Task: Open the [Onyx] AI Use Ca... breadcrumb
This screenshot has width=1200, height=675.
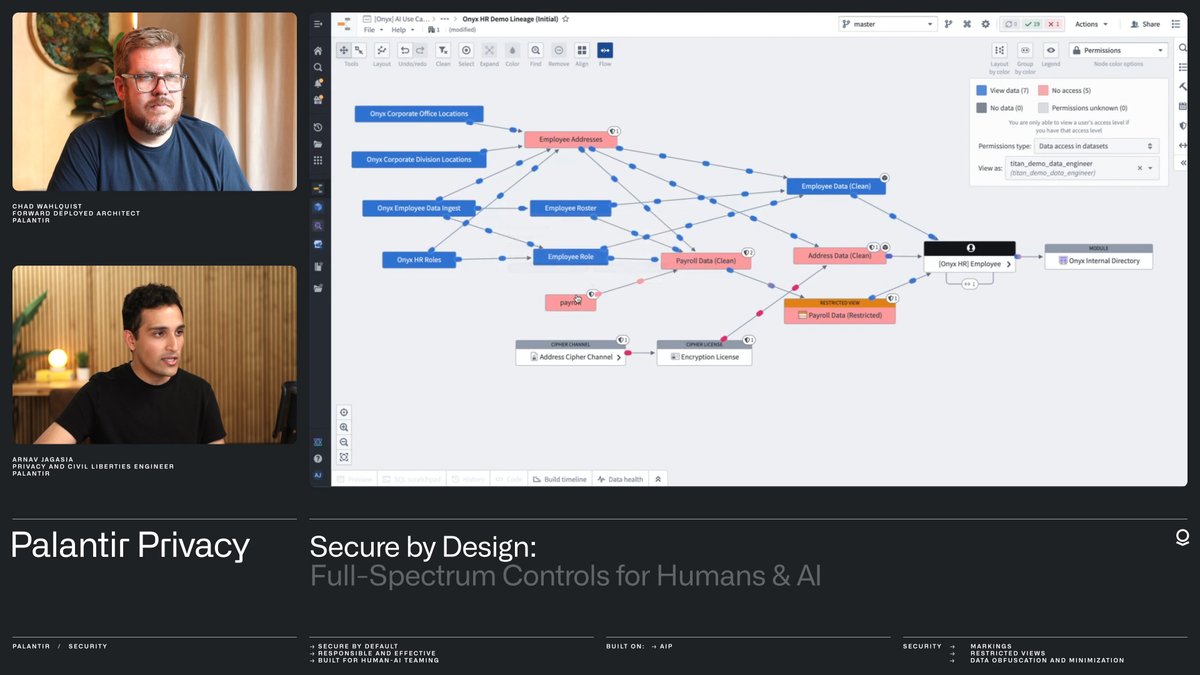Action: click(x=396, y=19)
